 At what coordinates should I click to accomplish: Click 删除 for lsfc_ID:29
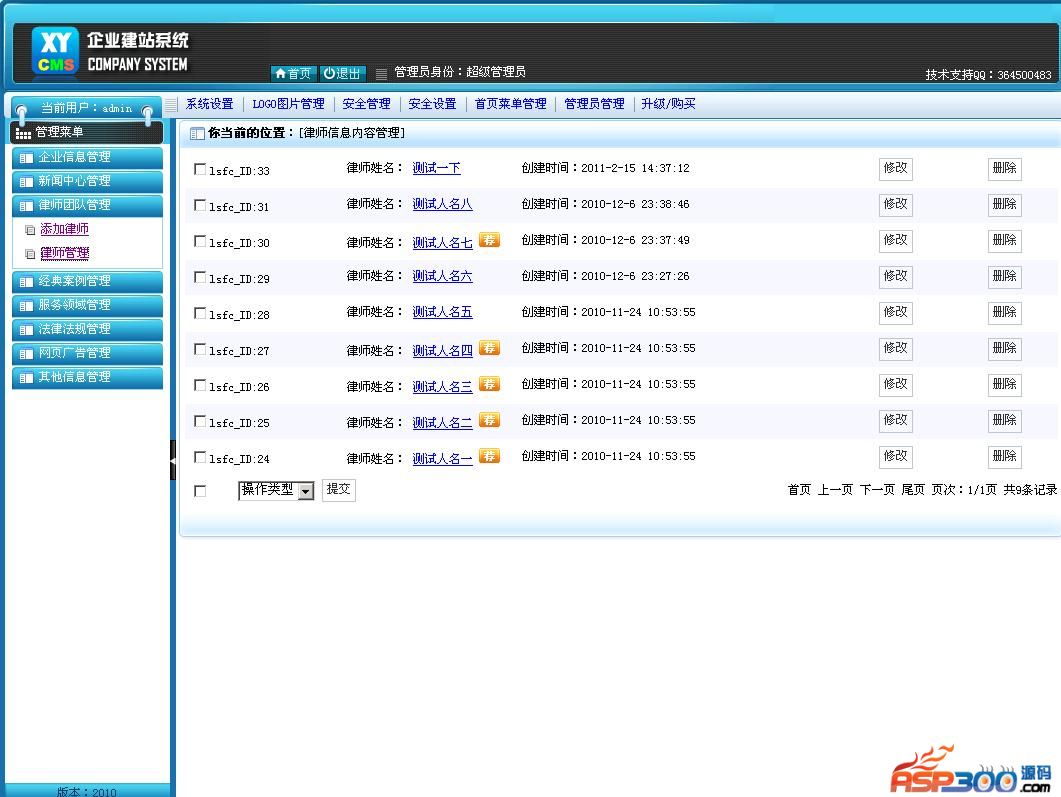tap(1004, 276)
